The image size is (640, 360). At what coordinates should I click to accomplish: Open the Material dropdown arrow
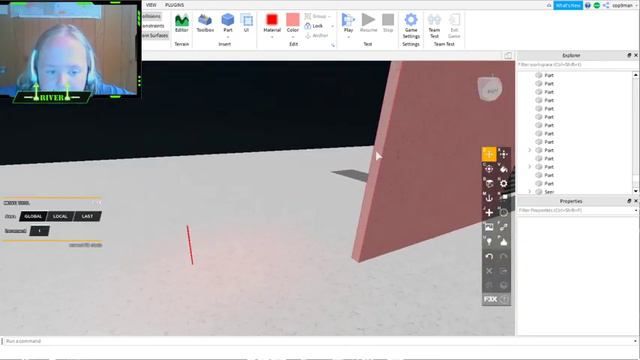pos(272,37)
